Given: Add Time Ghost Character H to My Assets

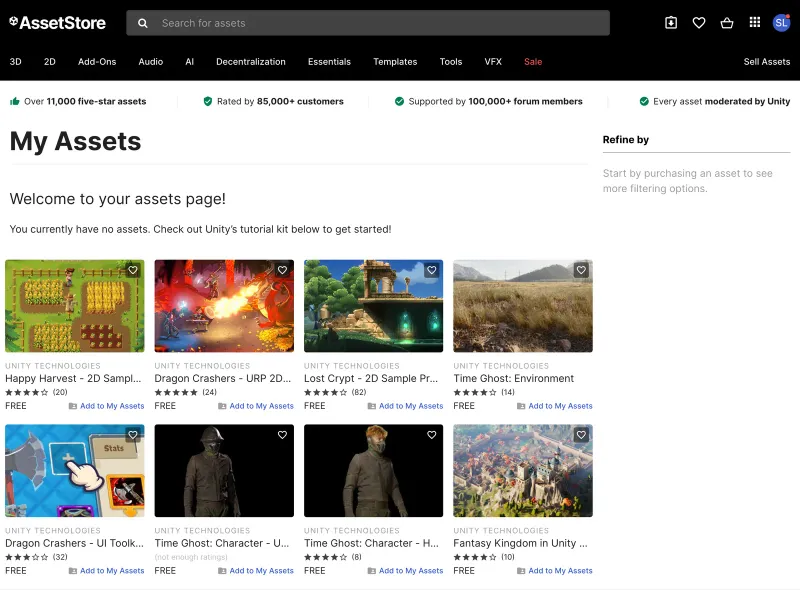Looking at the screenshot, I should coord(405,570).
